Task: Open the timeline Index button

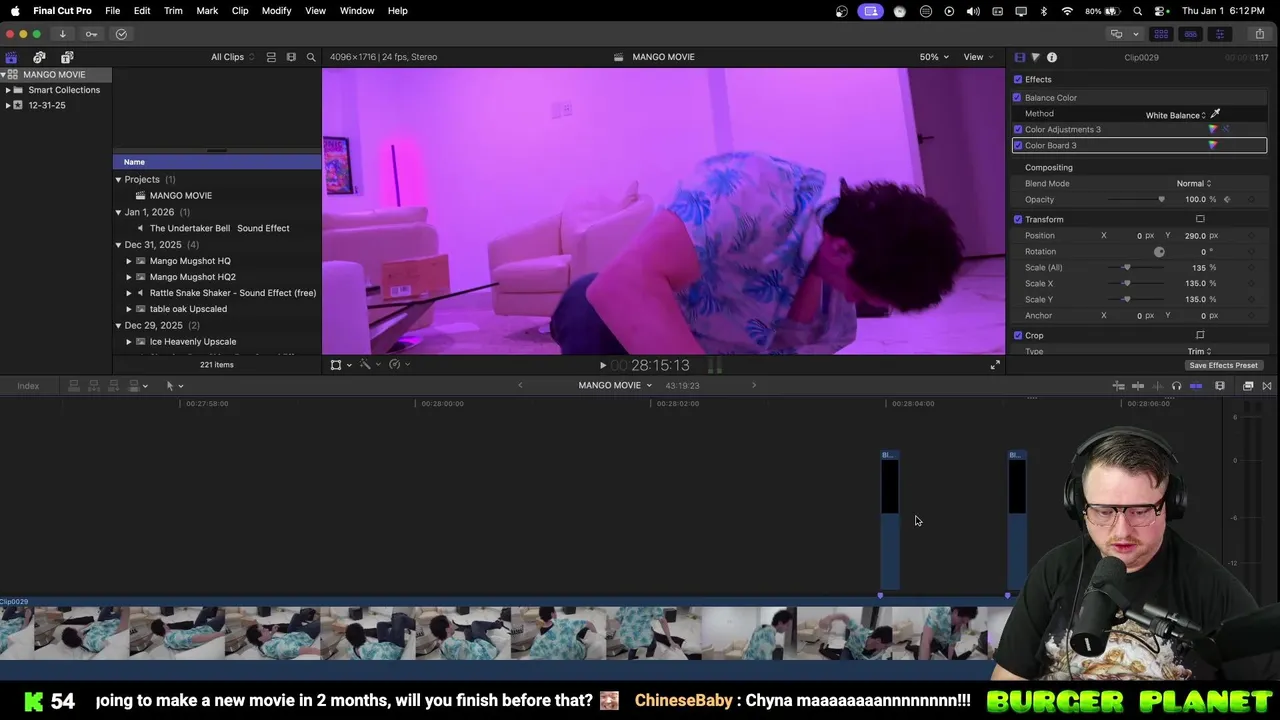Action: point(28,386)
